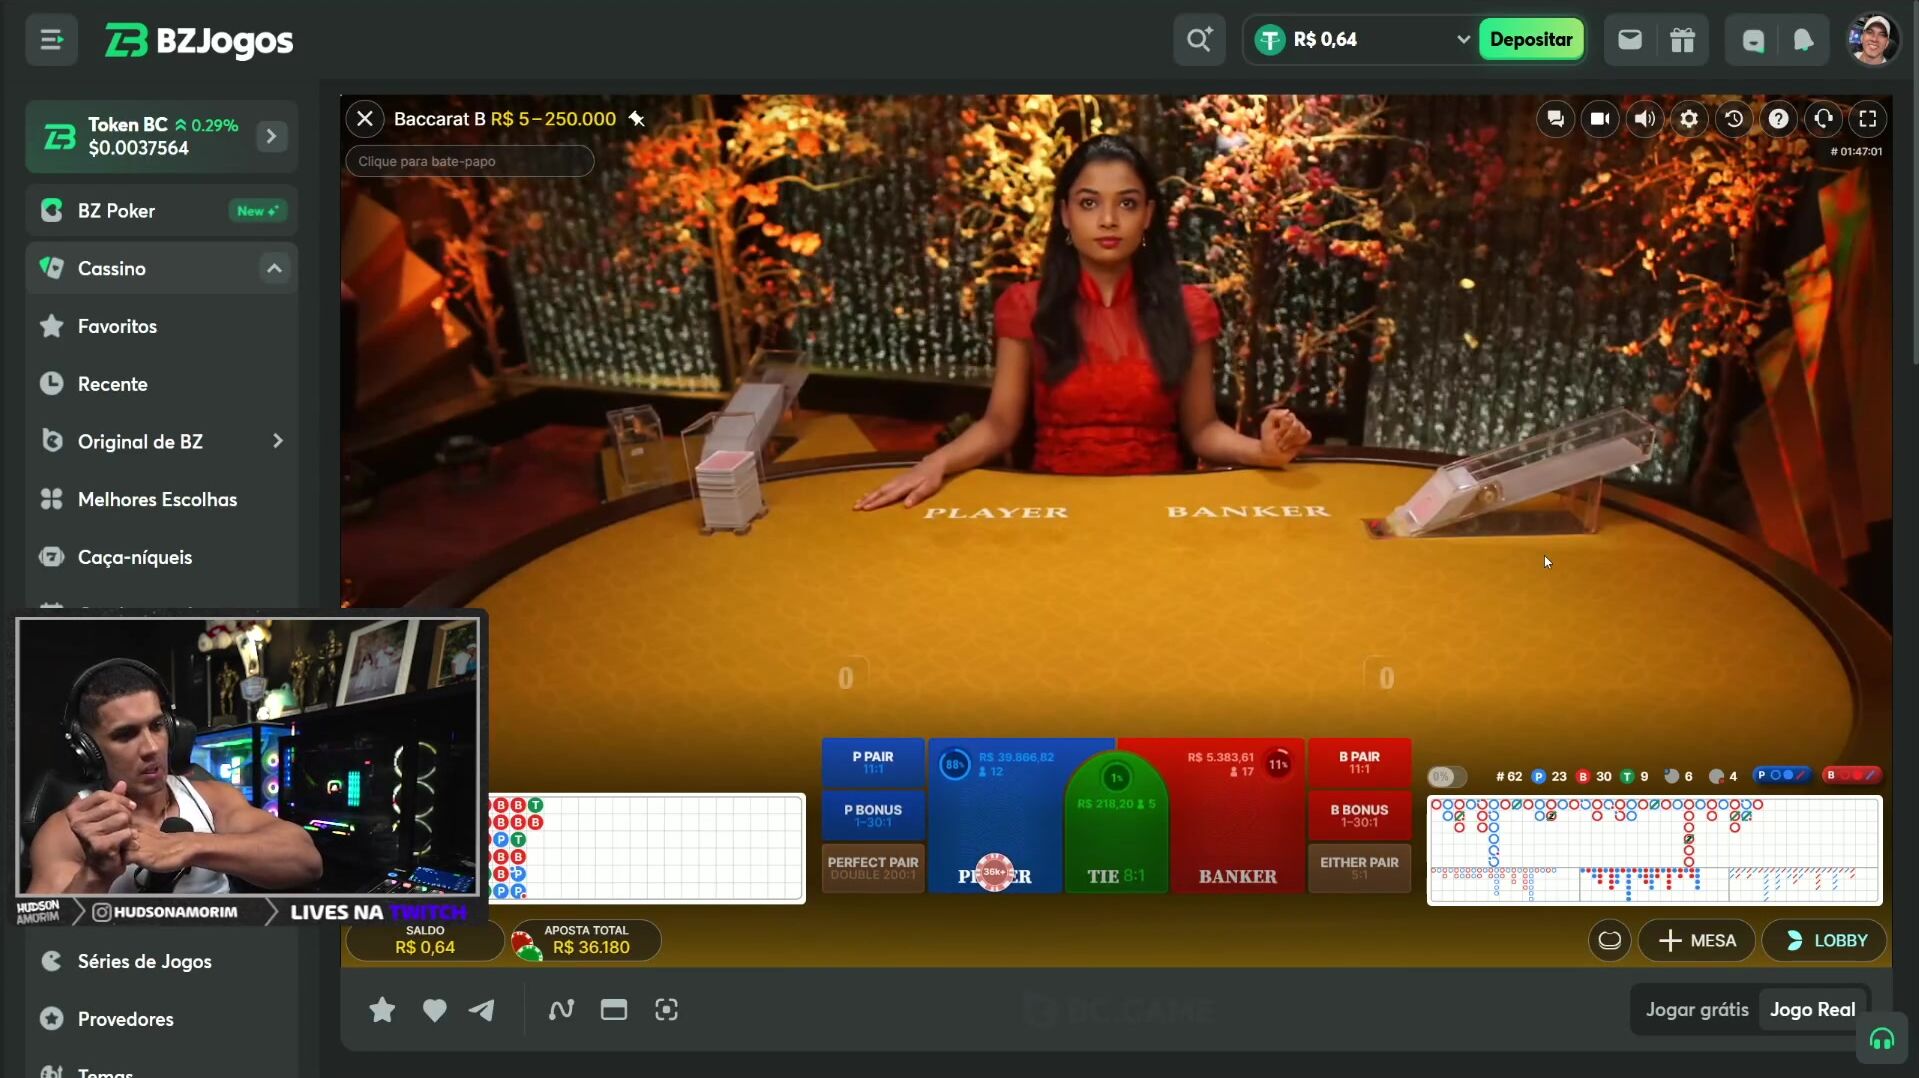The width and height of the screenshot is (1919, 1078).
Task: Open the user profile avatar
Action: click(x=1873, y=40)
